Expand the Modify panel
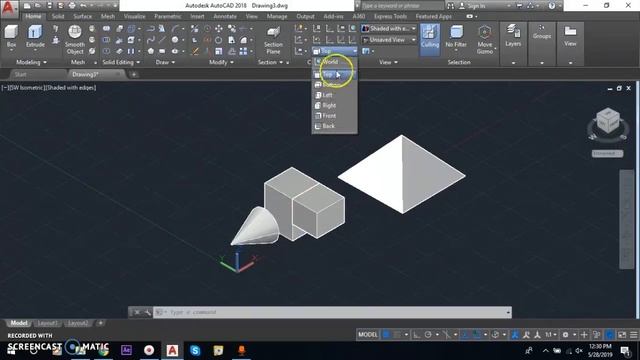This screenshot has width=640, height=360. point(221,62)
